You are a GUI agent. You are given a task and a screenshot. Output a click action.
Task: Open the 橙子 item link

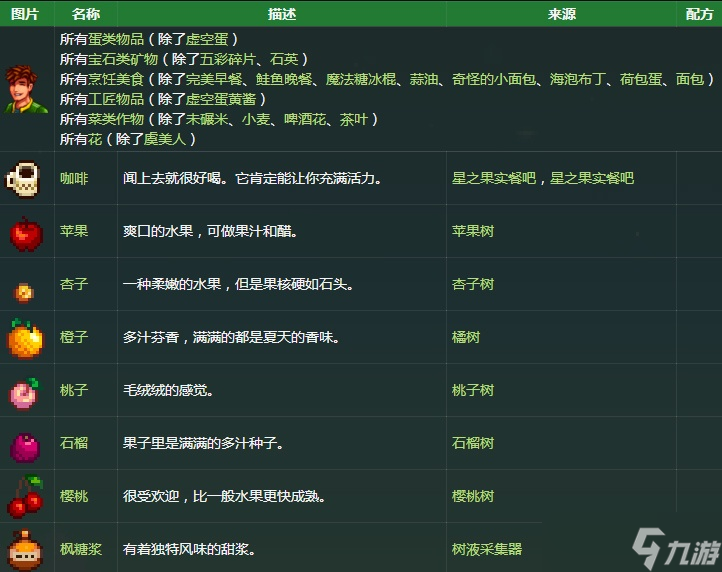click(74, 337)
